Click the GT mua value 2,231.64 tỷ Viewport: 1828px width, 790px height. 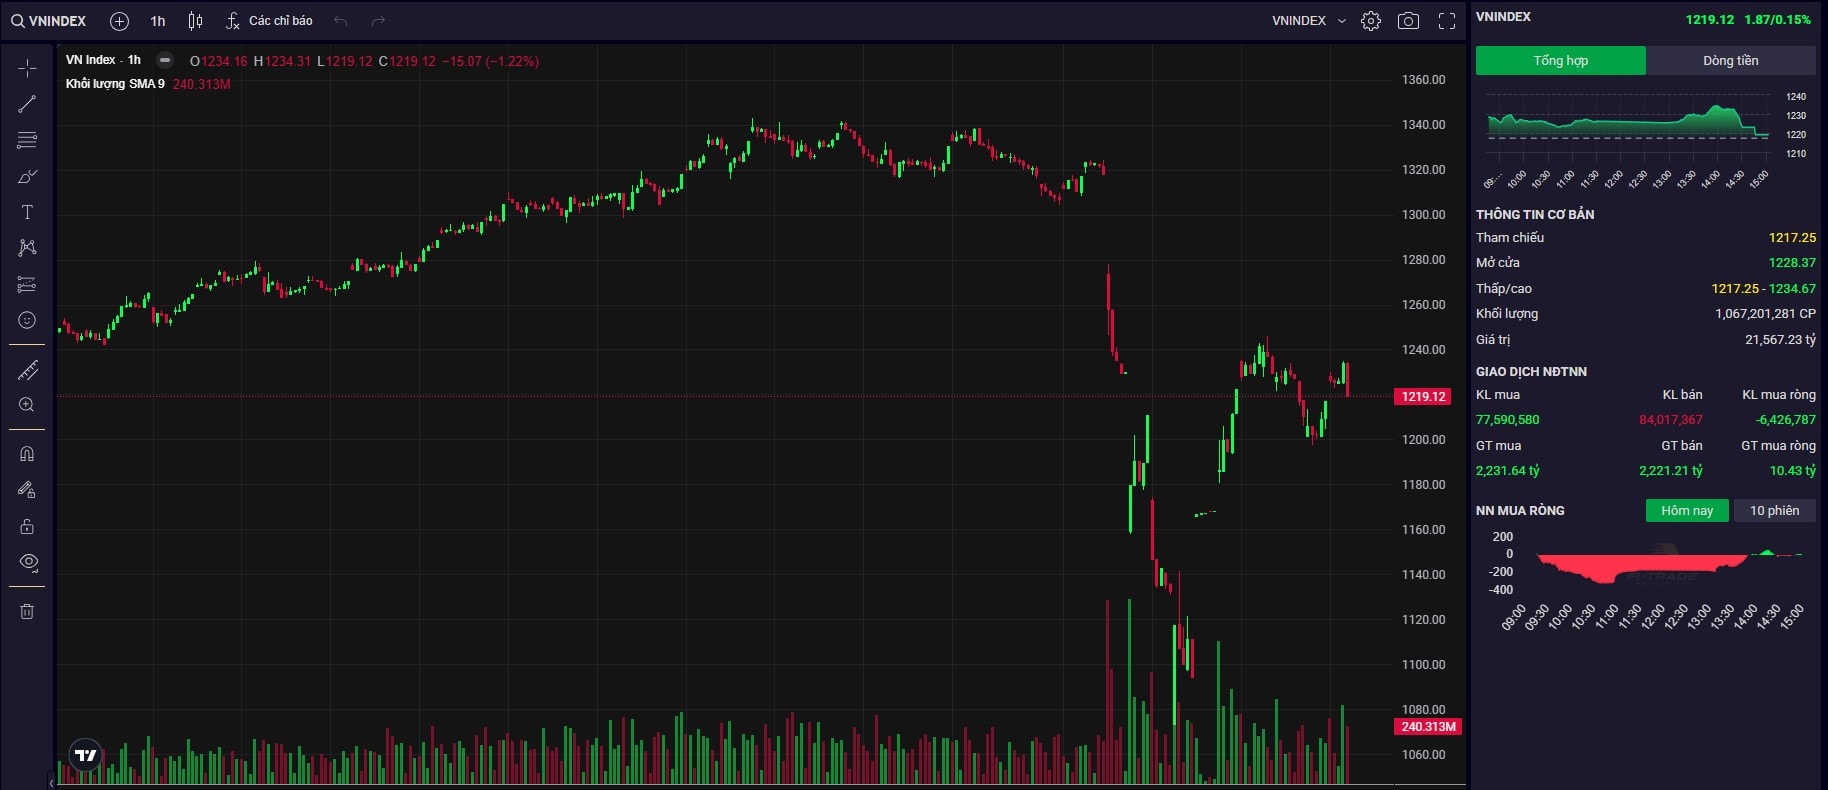pos(1507,471)
